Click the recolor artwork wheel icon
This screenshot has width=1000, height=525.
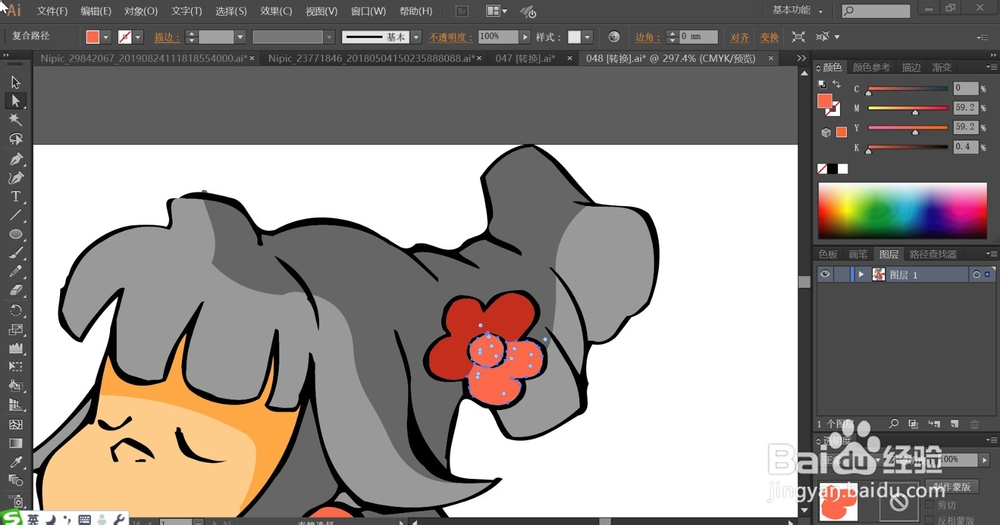[x=614, y=37]
